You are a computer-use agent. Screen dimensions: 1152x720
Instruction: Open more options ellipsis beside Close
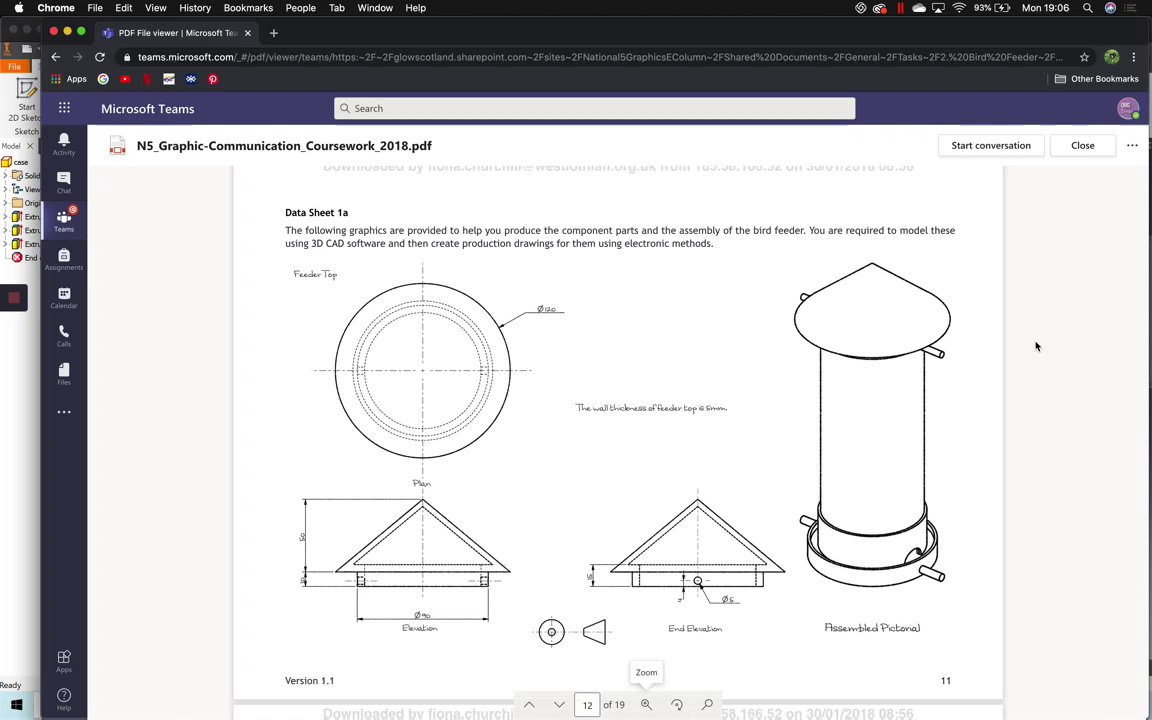(x=1132, y=145)
